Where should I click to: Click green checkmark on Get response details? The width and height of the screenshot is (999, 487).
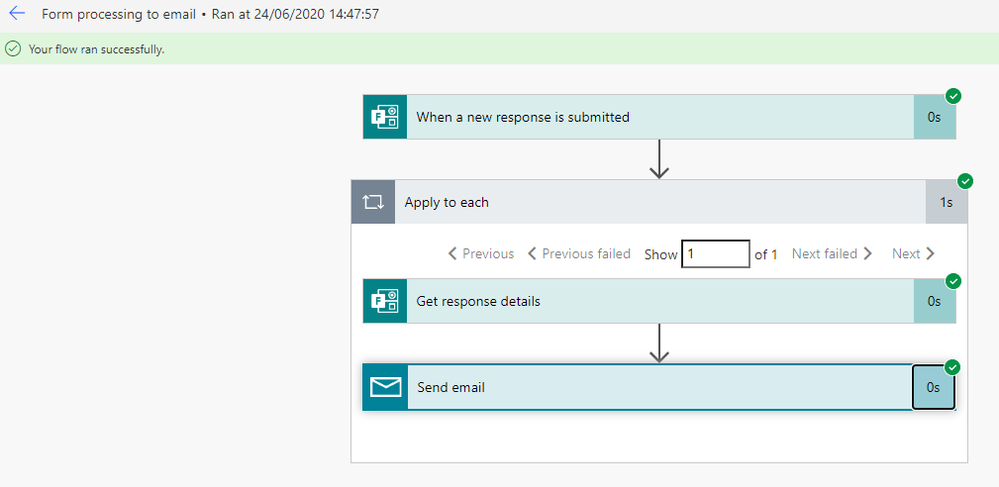pos(953,280)
